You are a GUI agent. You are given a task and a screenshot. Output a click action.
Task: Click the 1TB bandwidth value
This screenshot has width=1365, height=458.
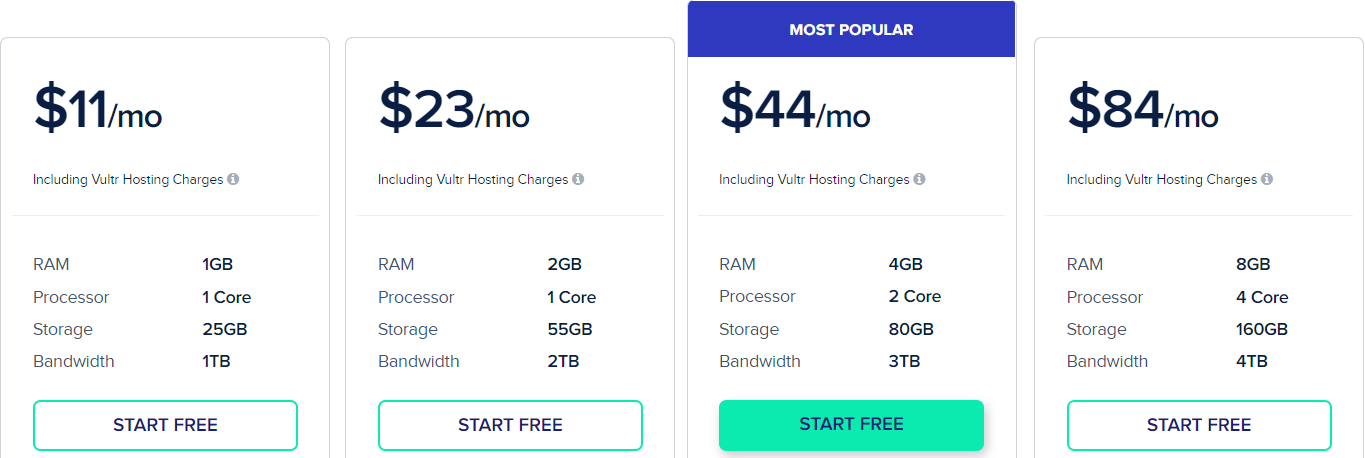pyautogui.click(x=216, y=361)
